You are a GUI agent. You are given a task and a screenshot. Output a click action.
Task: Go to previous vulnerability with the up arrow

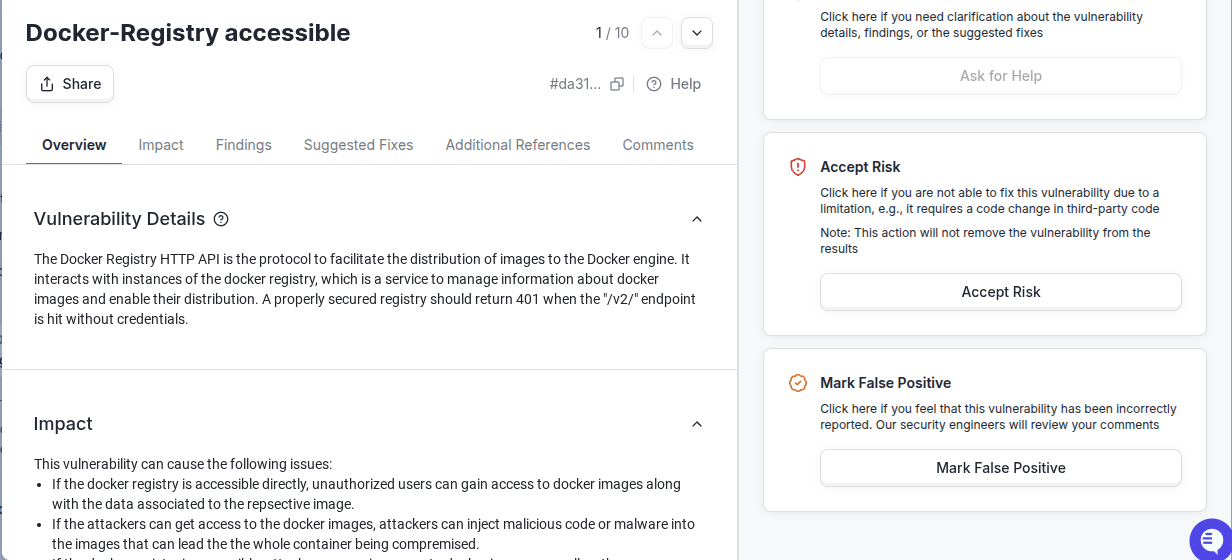(x=657, y=33)
